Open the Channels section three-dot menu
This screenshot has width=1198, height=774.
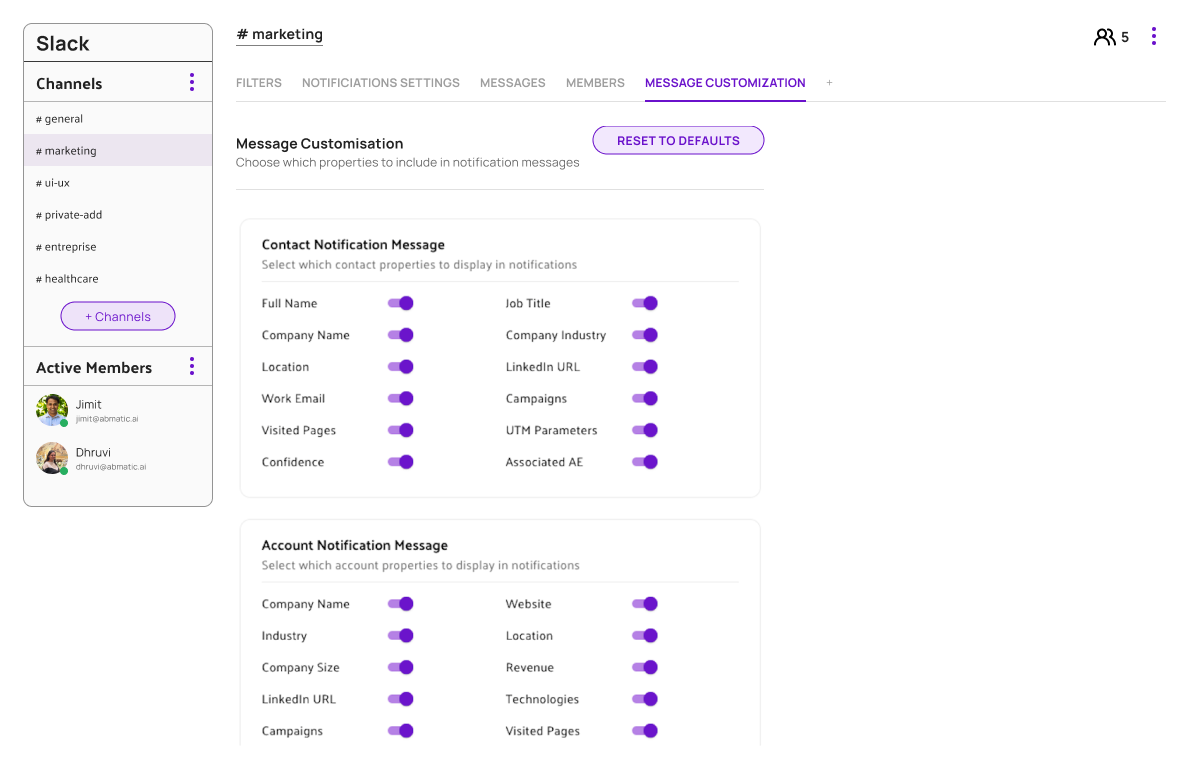click(192, 83)
